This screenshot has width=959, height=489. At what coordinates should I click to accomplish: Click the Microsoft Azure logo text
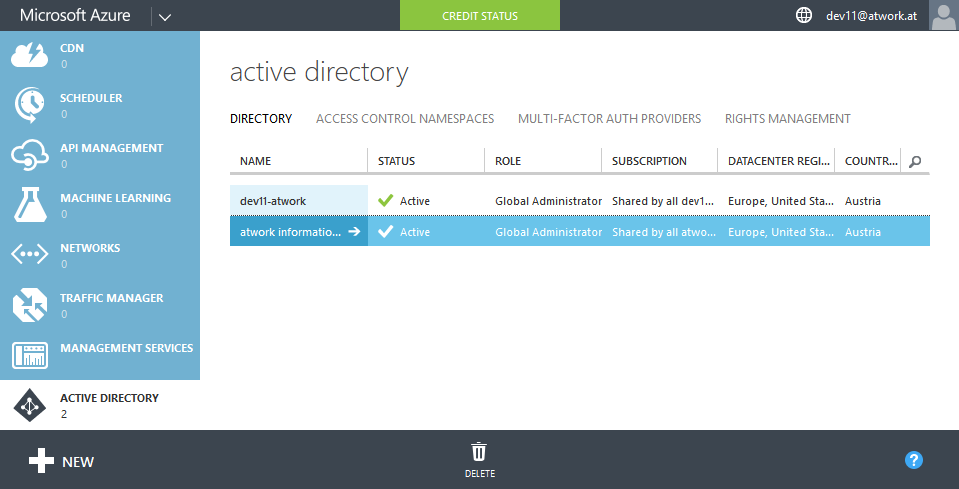[75, 15]
